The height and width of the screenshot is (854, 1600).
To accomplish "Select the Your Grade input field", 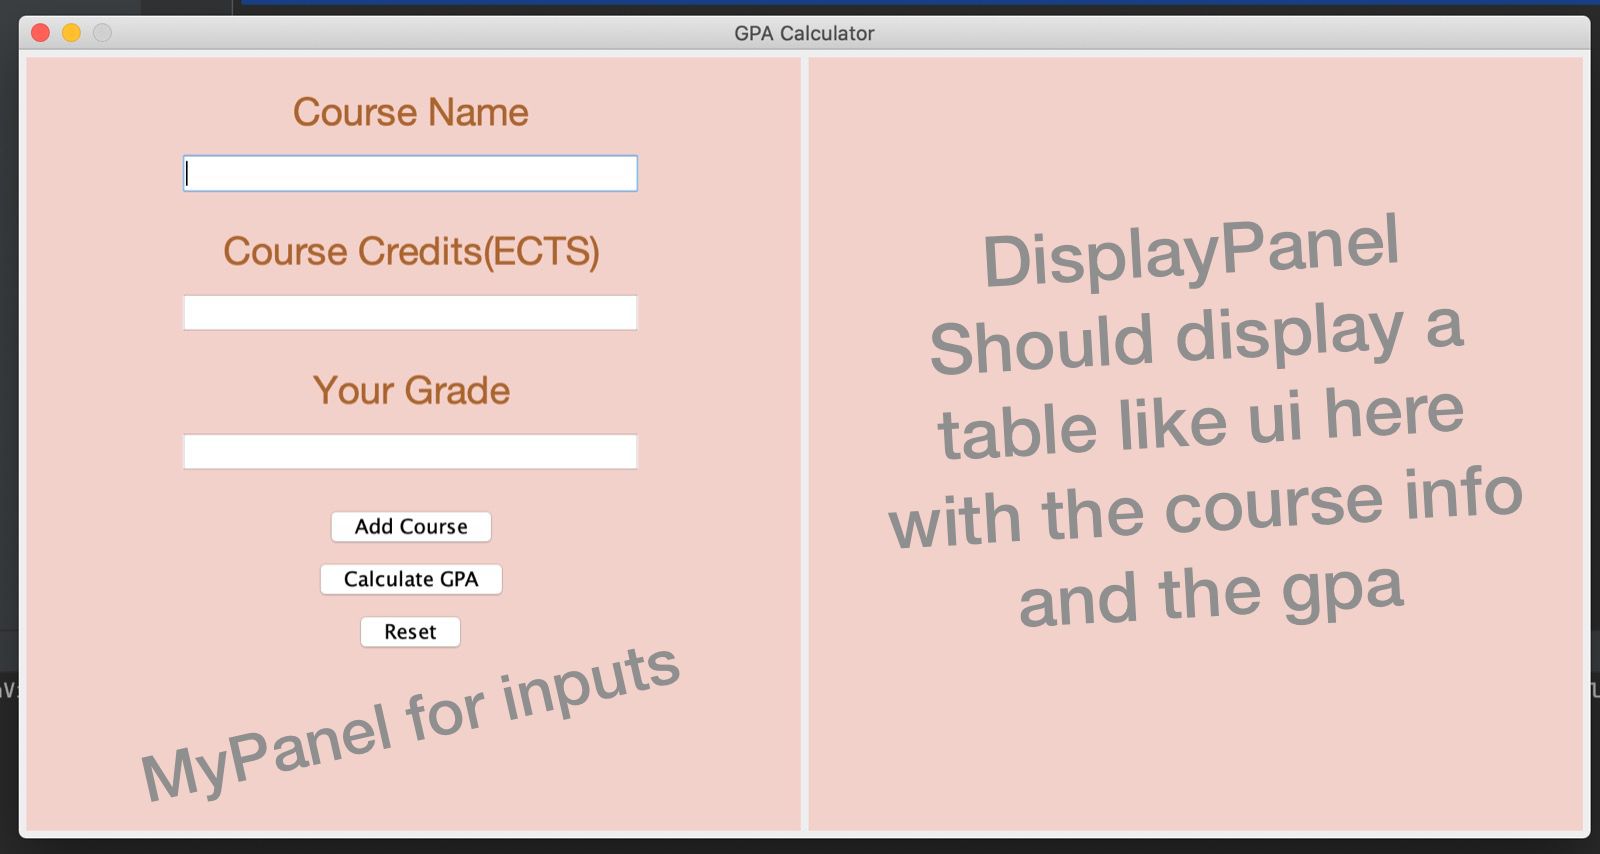I will [x=410, y=452].
